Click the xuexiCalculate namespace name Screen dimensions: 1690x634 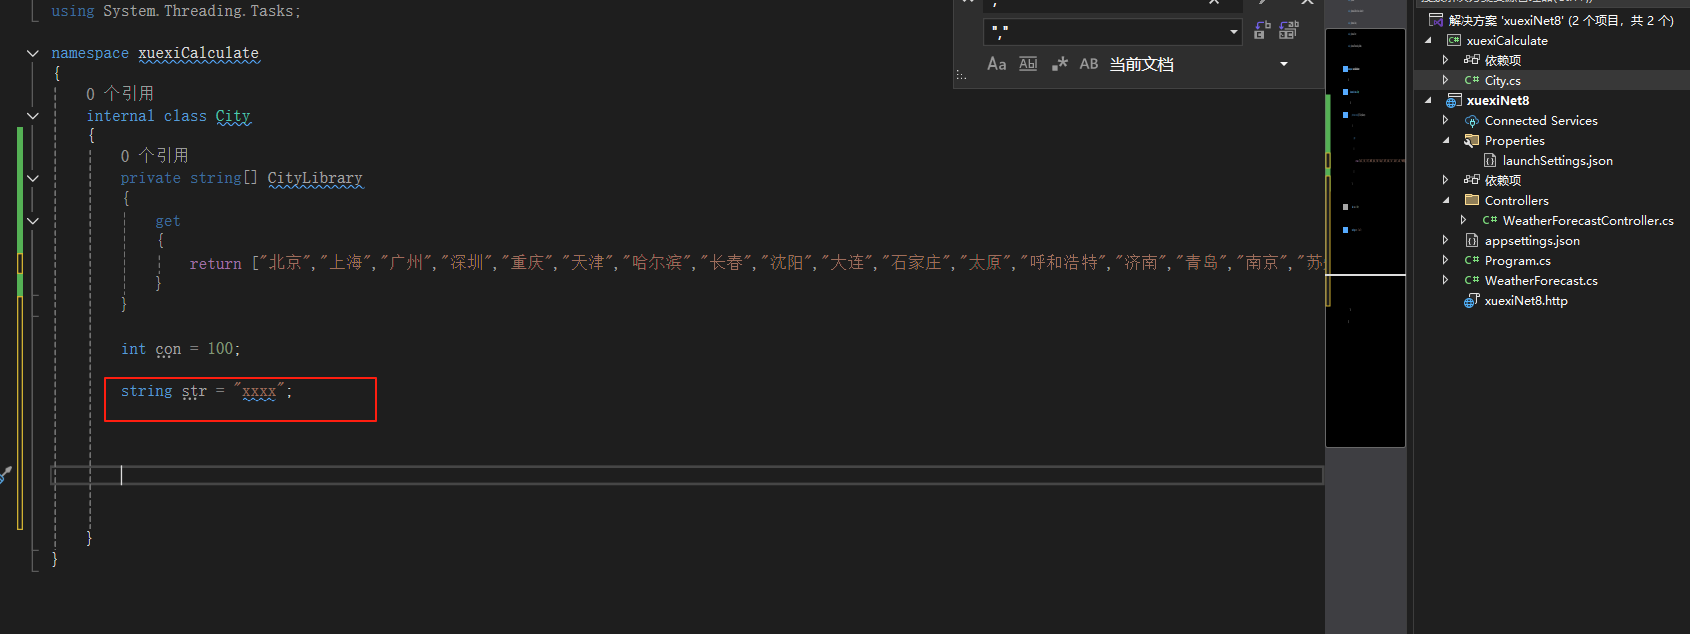[x=198, y=53]
